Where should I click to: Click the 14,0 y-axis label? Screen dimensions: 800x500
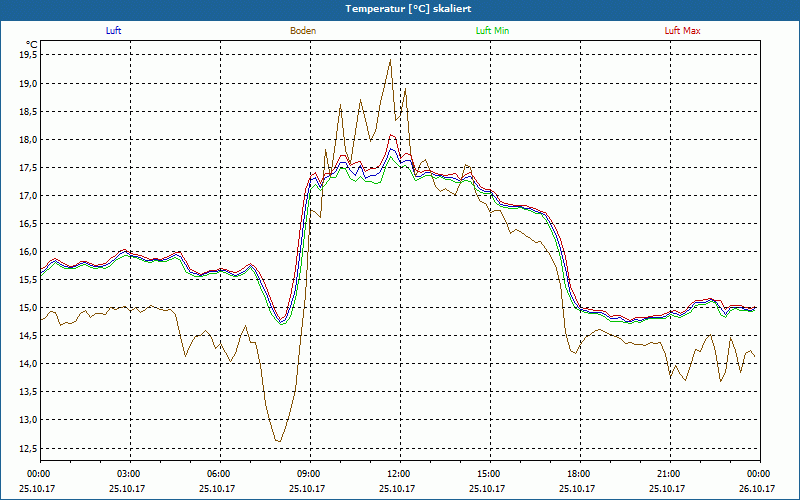pos(28,364)
